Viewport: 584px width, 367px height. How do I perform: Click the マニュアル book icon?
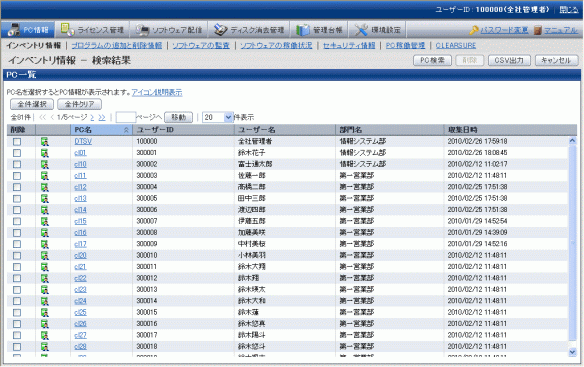537,30
